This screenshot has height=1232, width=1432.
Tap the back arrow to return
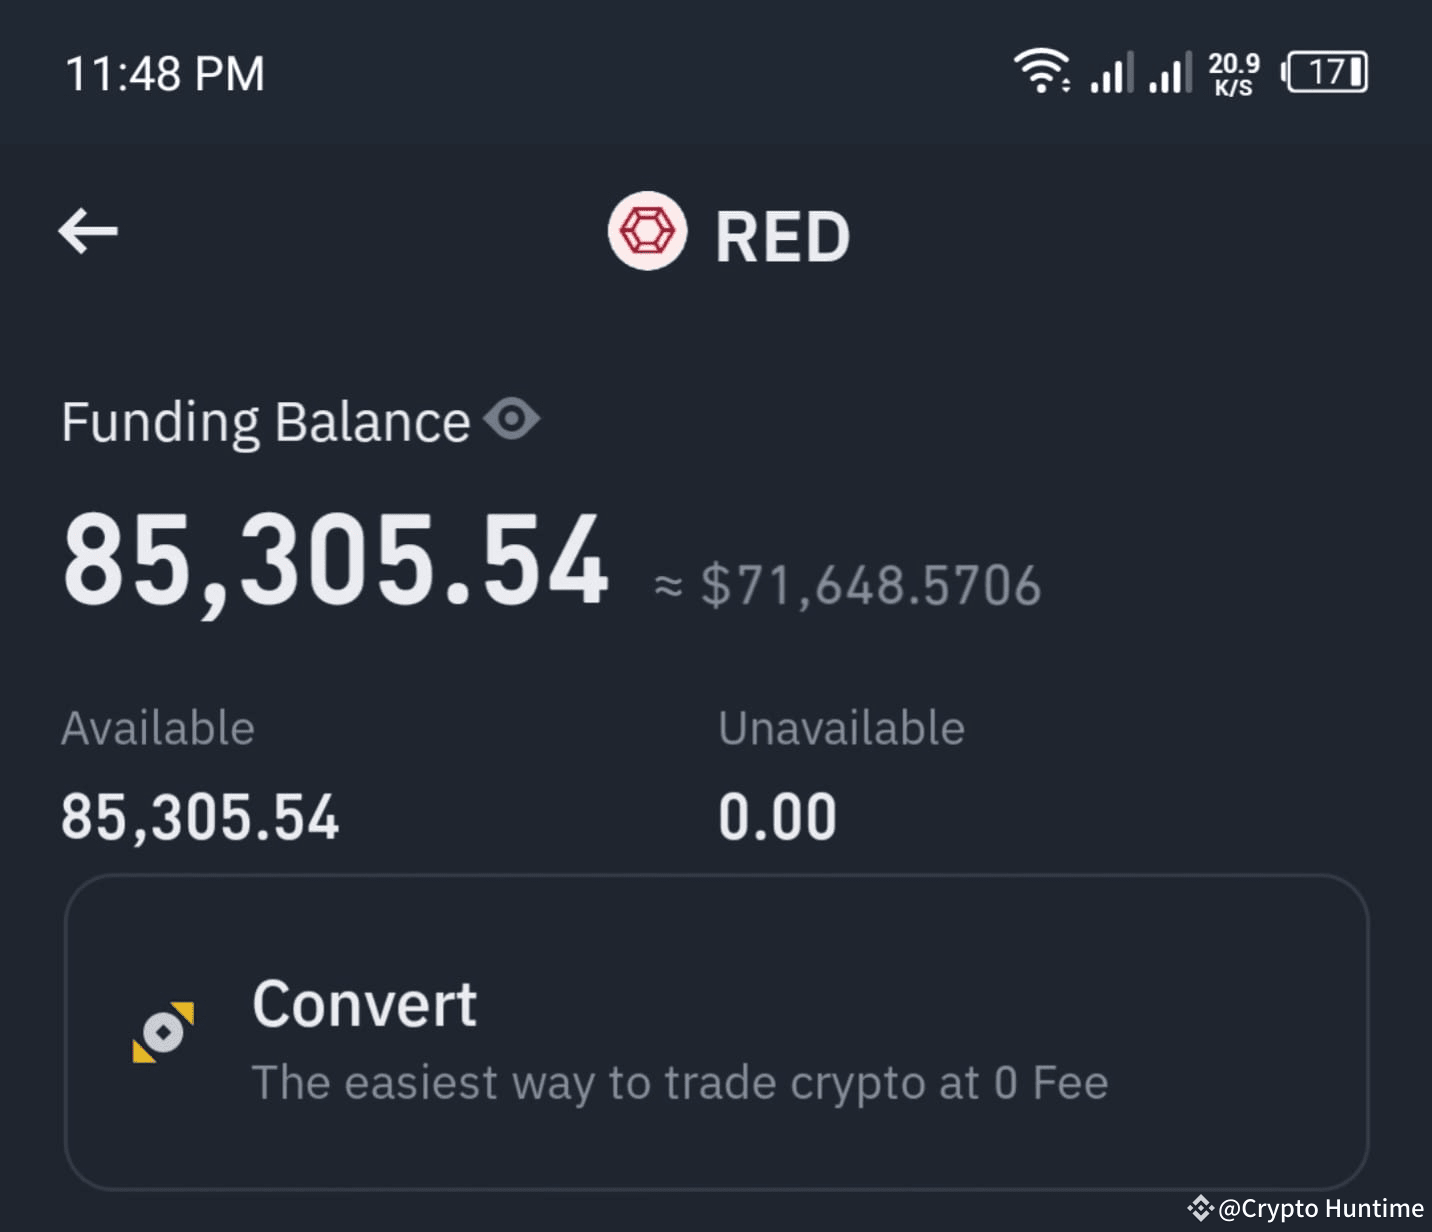88,231
